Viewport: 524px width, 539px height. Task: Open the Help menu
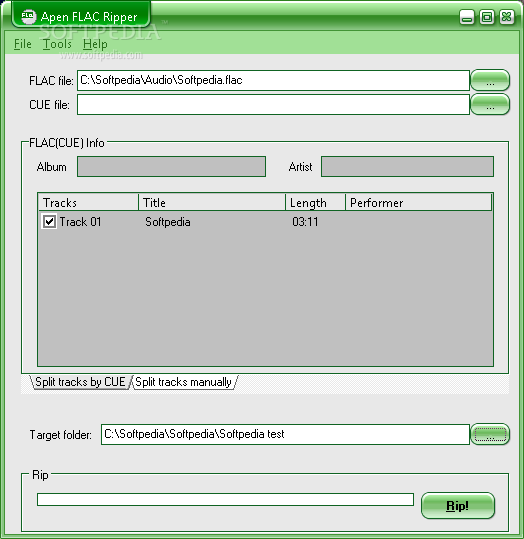[x=95, y=44]
